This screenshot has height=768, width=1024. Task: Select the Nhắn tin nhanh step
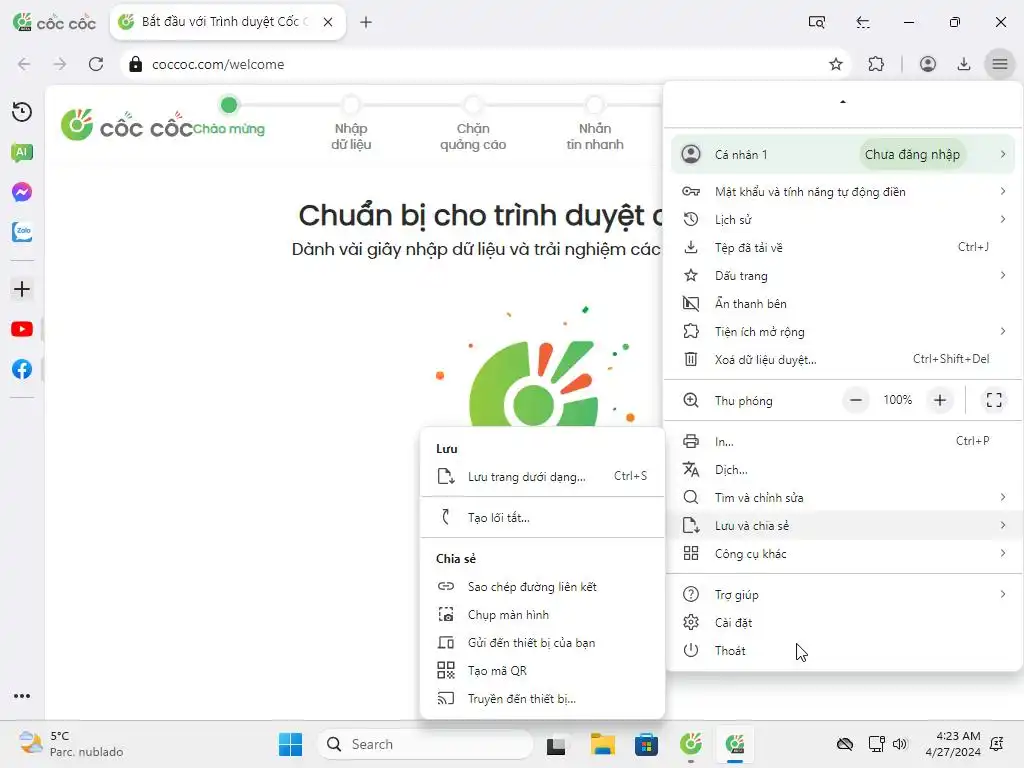click(x=595, y=124)
